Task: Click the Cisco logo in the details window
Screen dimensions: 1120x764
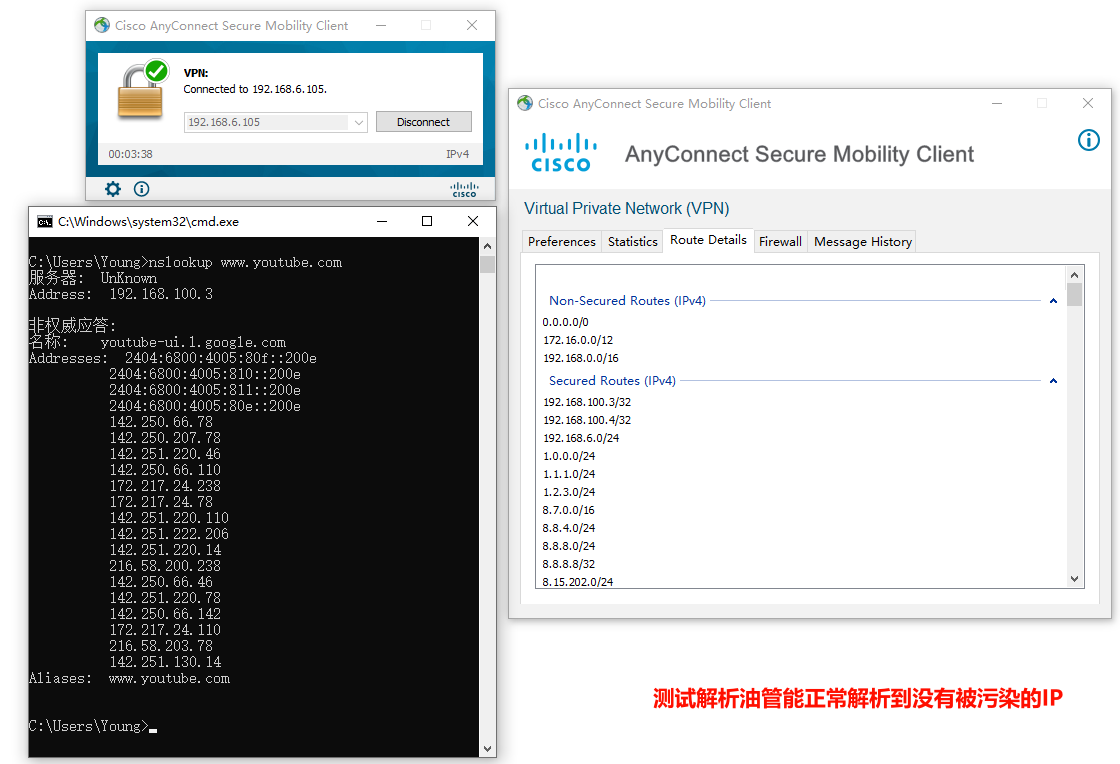Action: click(561, 153)
